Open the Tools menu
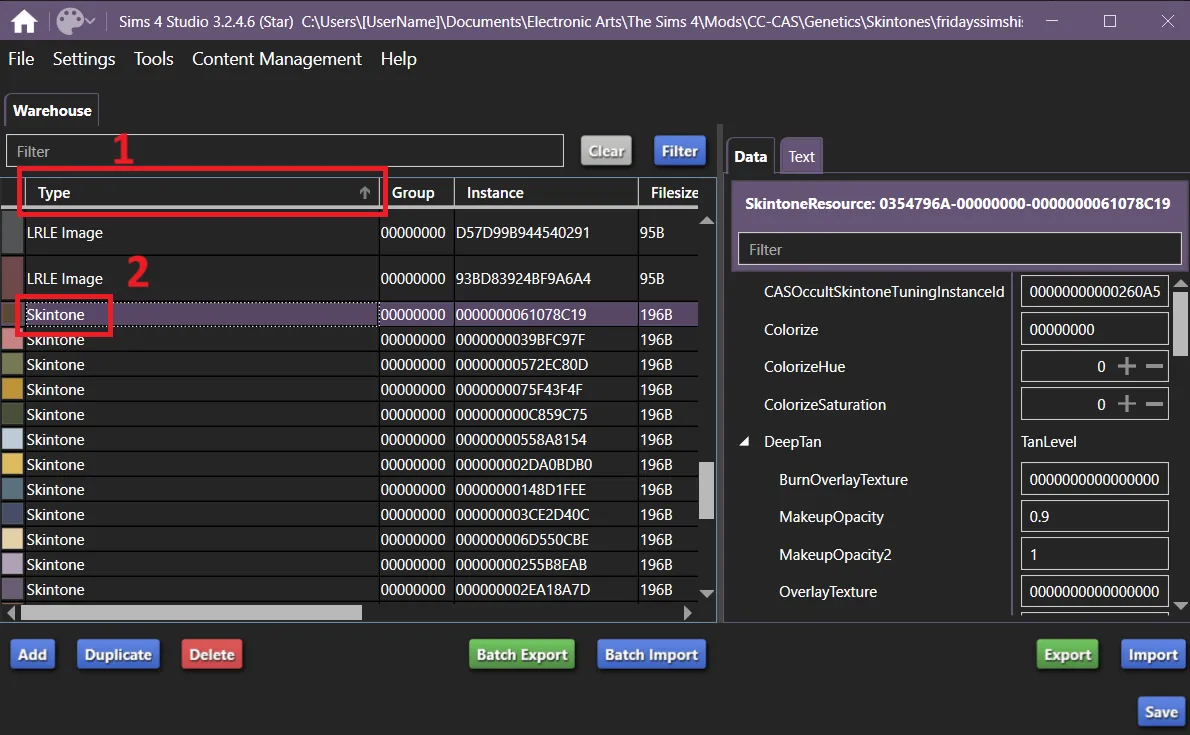This screenshot has height=735, width=1190. (x=154, y=59)
